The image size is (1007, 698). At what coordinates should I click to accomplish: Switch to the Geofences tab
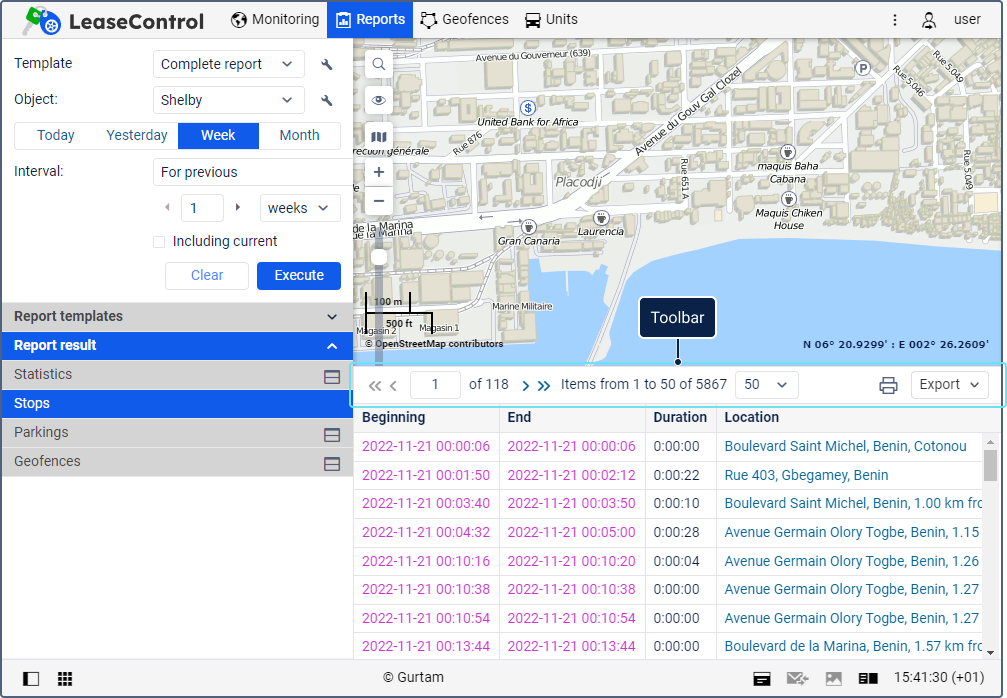465,19
